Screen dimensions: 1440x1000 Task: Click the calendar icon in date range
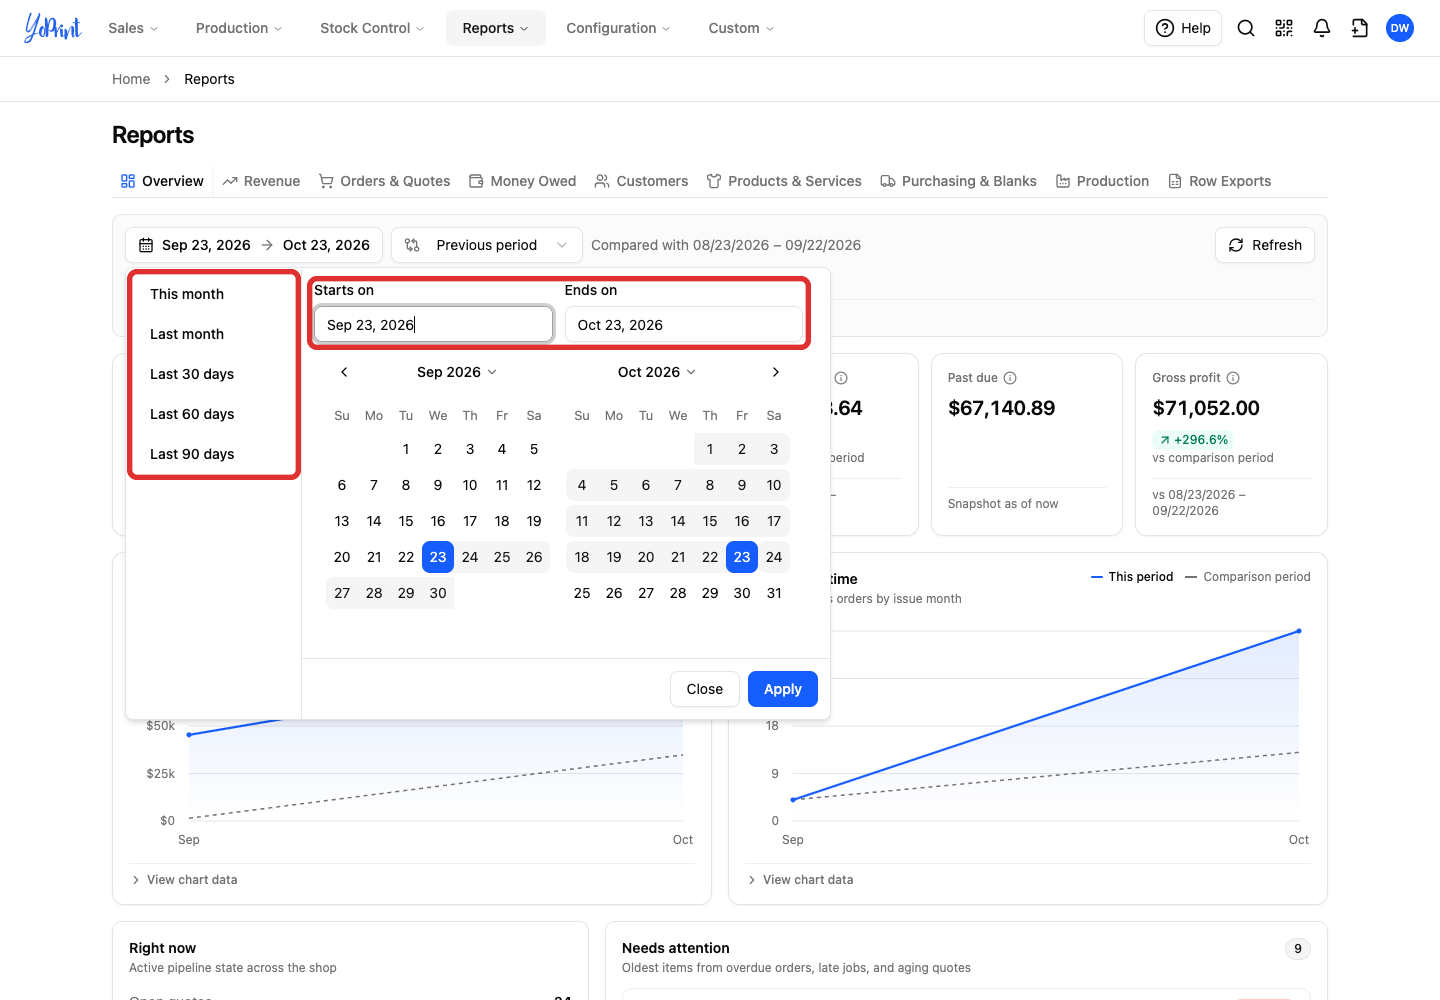point(146,245)
